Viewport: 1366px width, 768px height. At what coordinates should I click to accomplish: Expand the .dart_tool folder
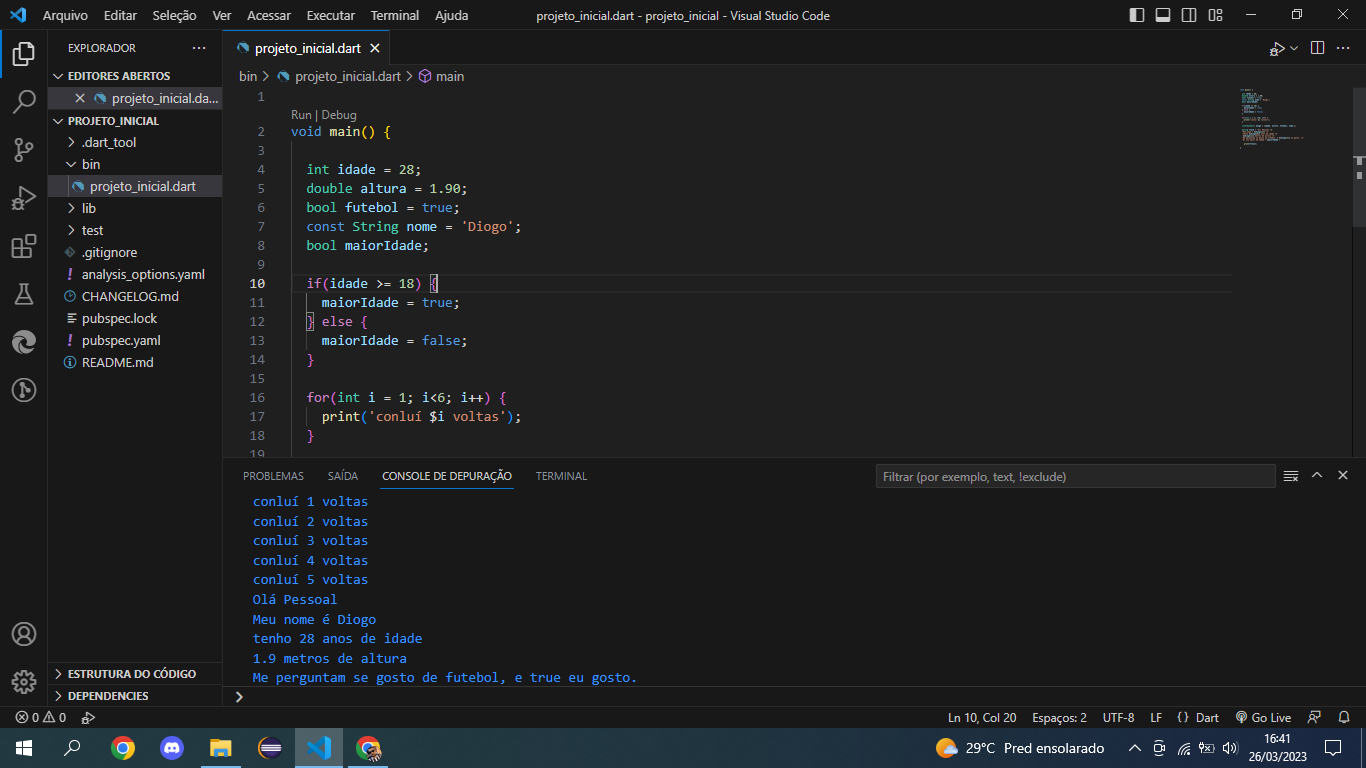(x=135, y=142)
